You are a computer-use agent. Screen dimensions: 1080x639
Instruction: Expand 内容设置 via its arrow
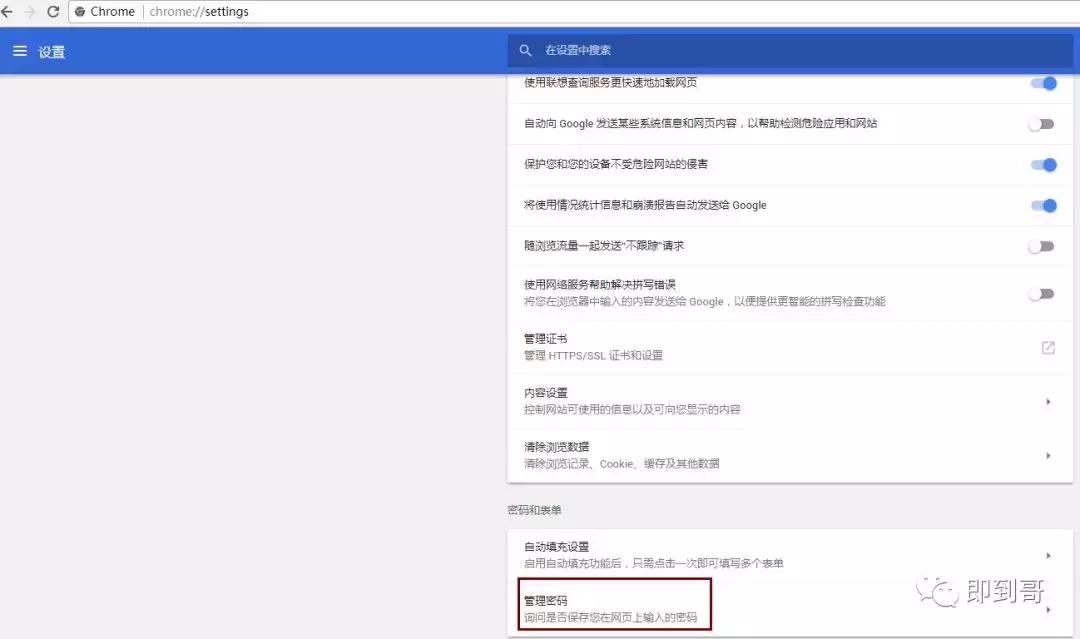pyautogui.click(x=1050, y=400)
